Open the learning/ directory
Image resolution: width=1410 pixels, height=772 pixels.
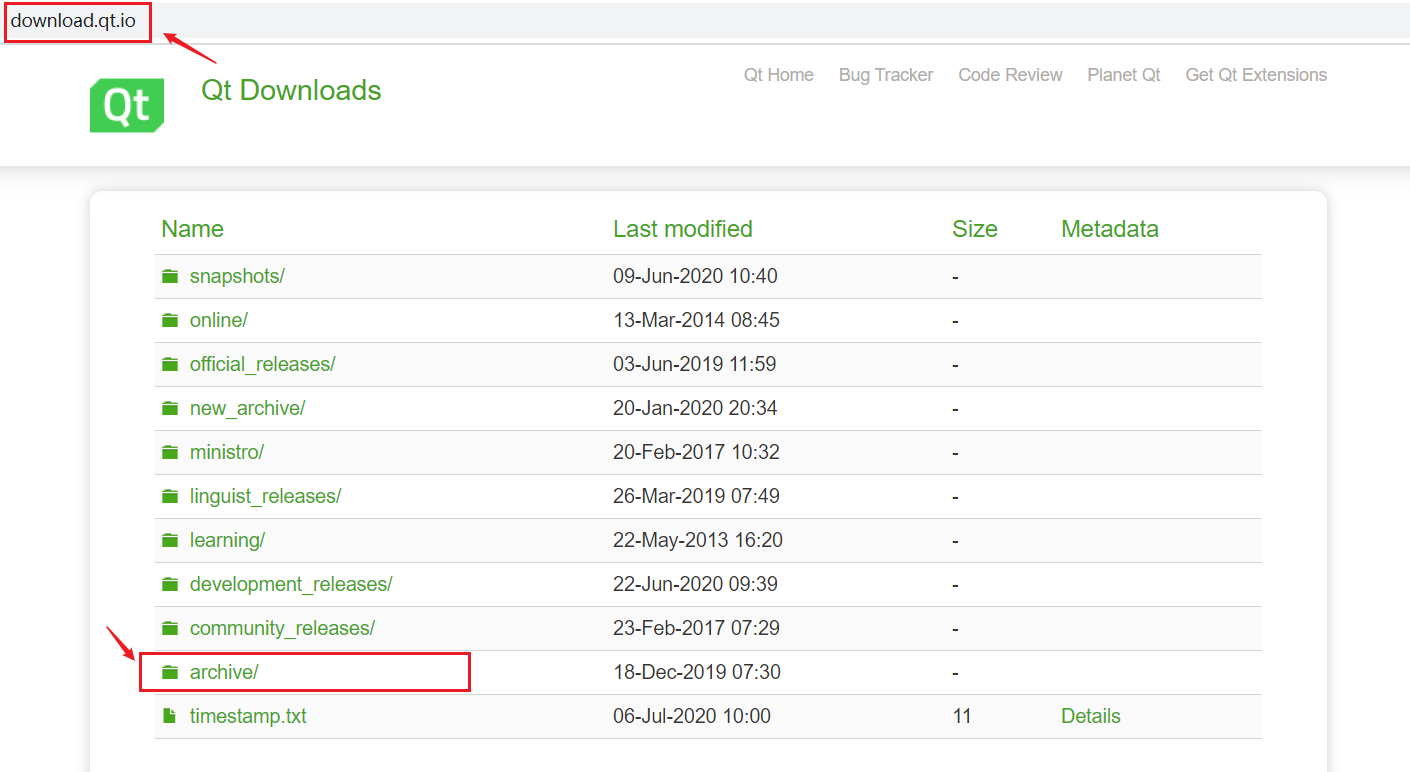coord(227,540)
